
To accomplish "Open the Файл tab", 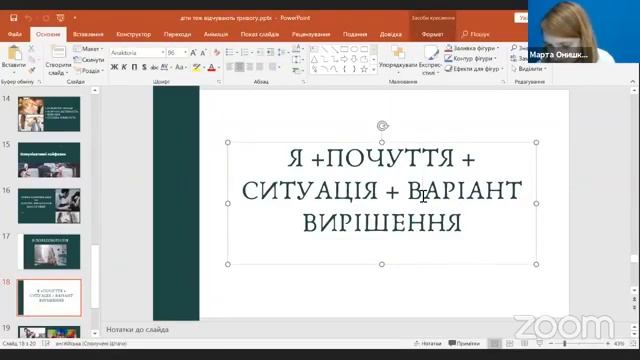I will pos(15,34).
